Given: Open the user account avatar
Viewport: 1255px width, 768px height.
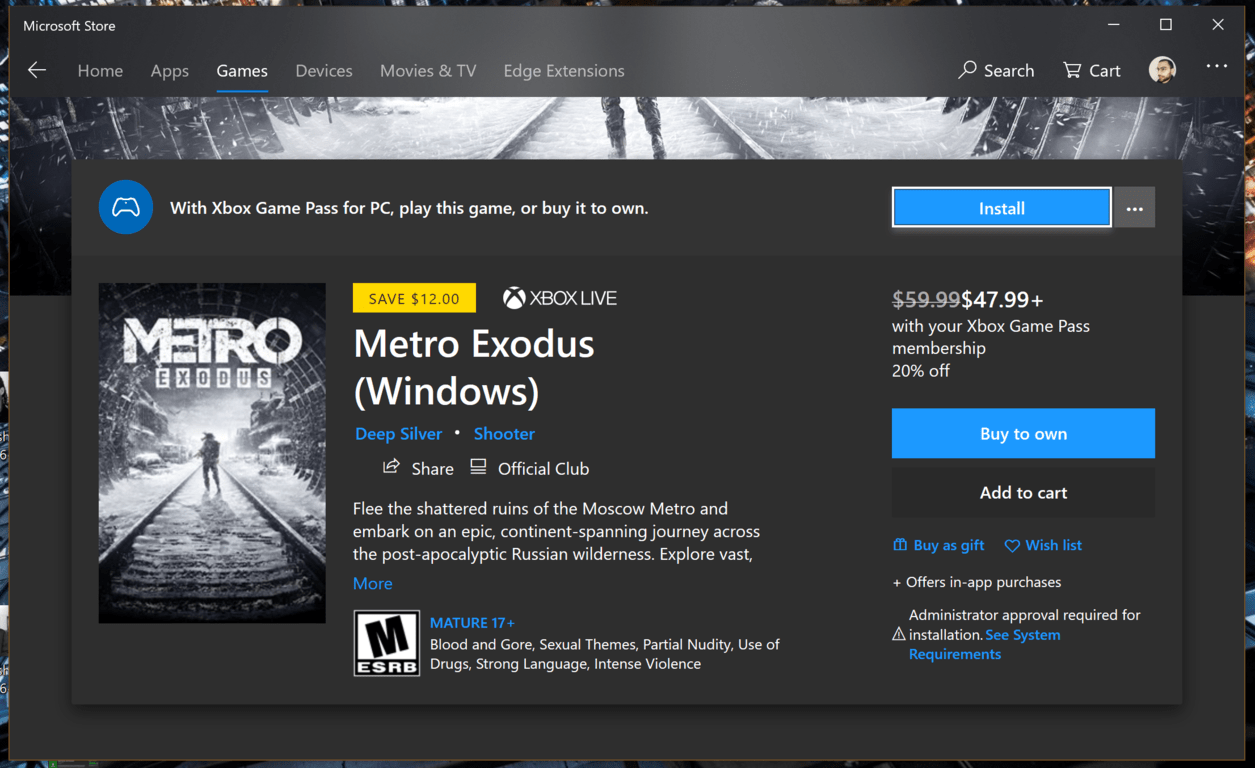Looking at the screenshot, I should coord(1162,70).
